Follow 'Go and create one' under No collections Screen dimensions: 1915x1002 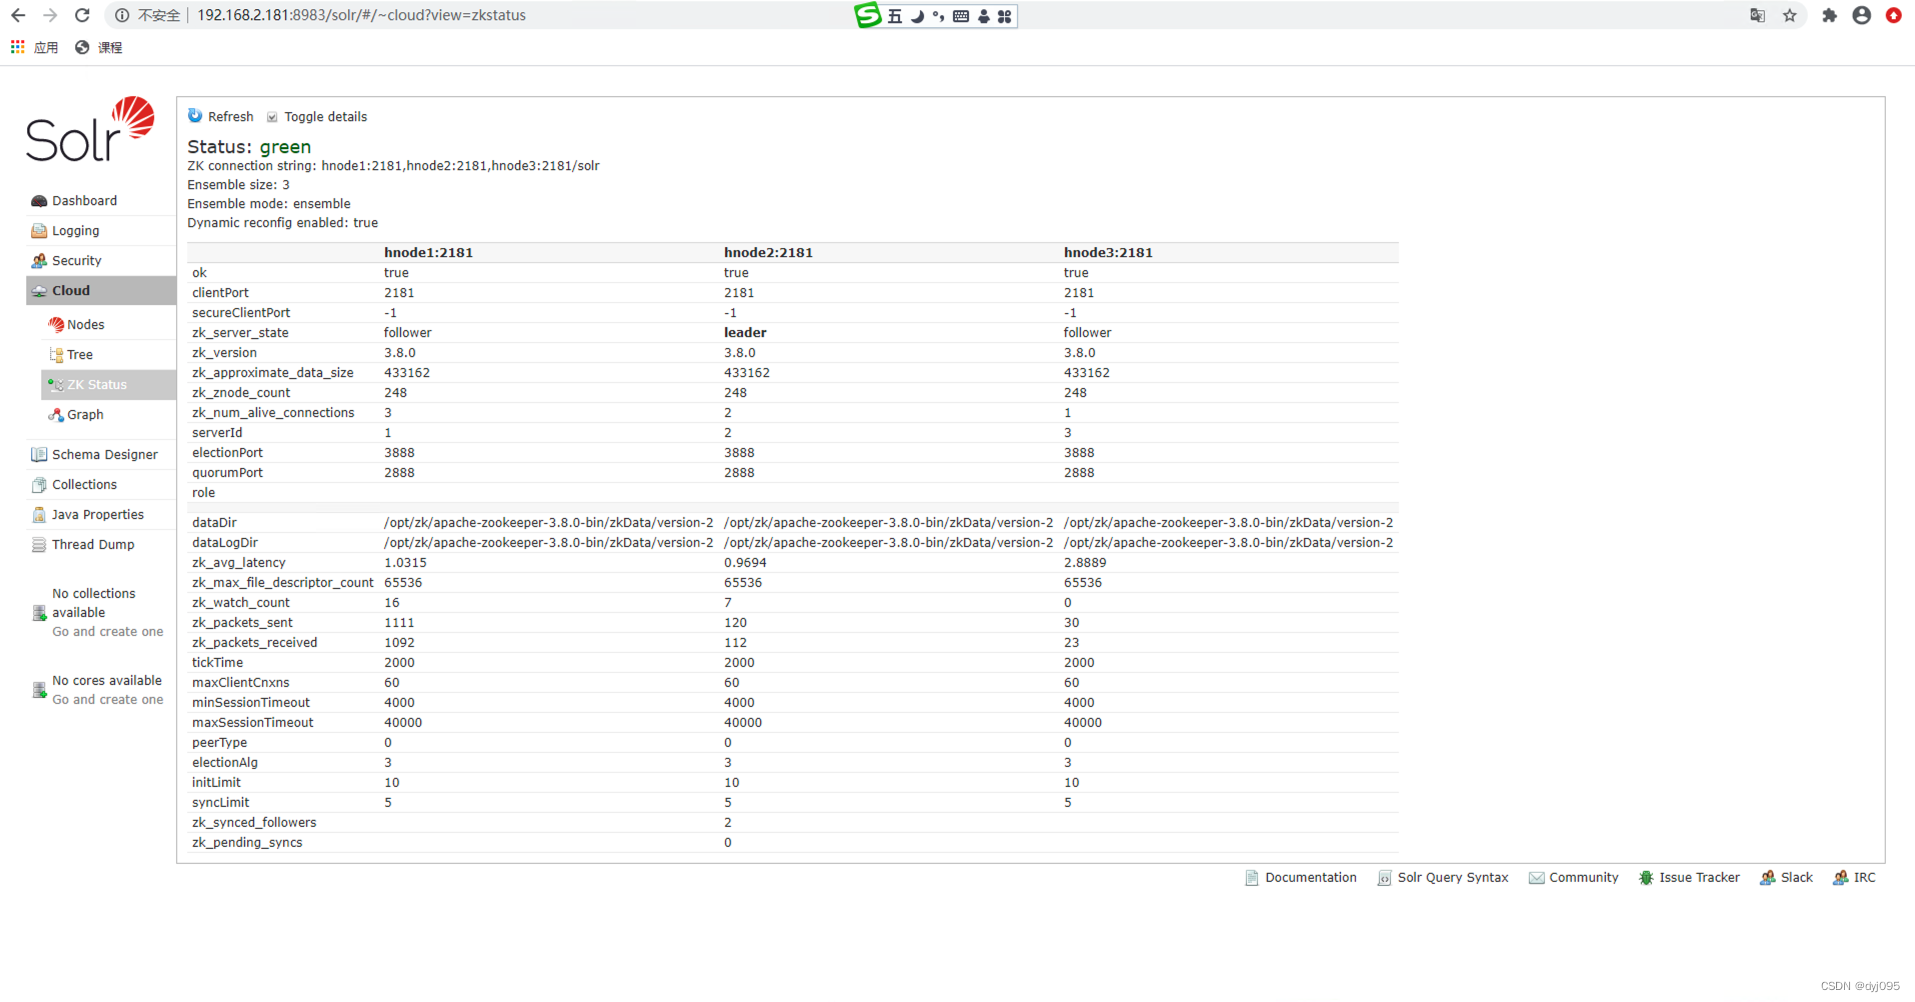[x=108, y=632]
